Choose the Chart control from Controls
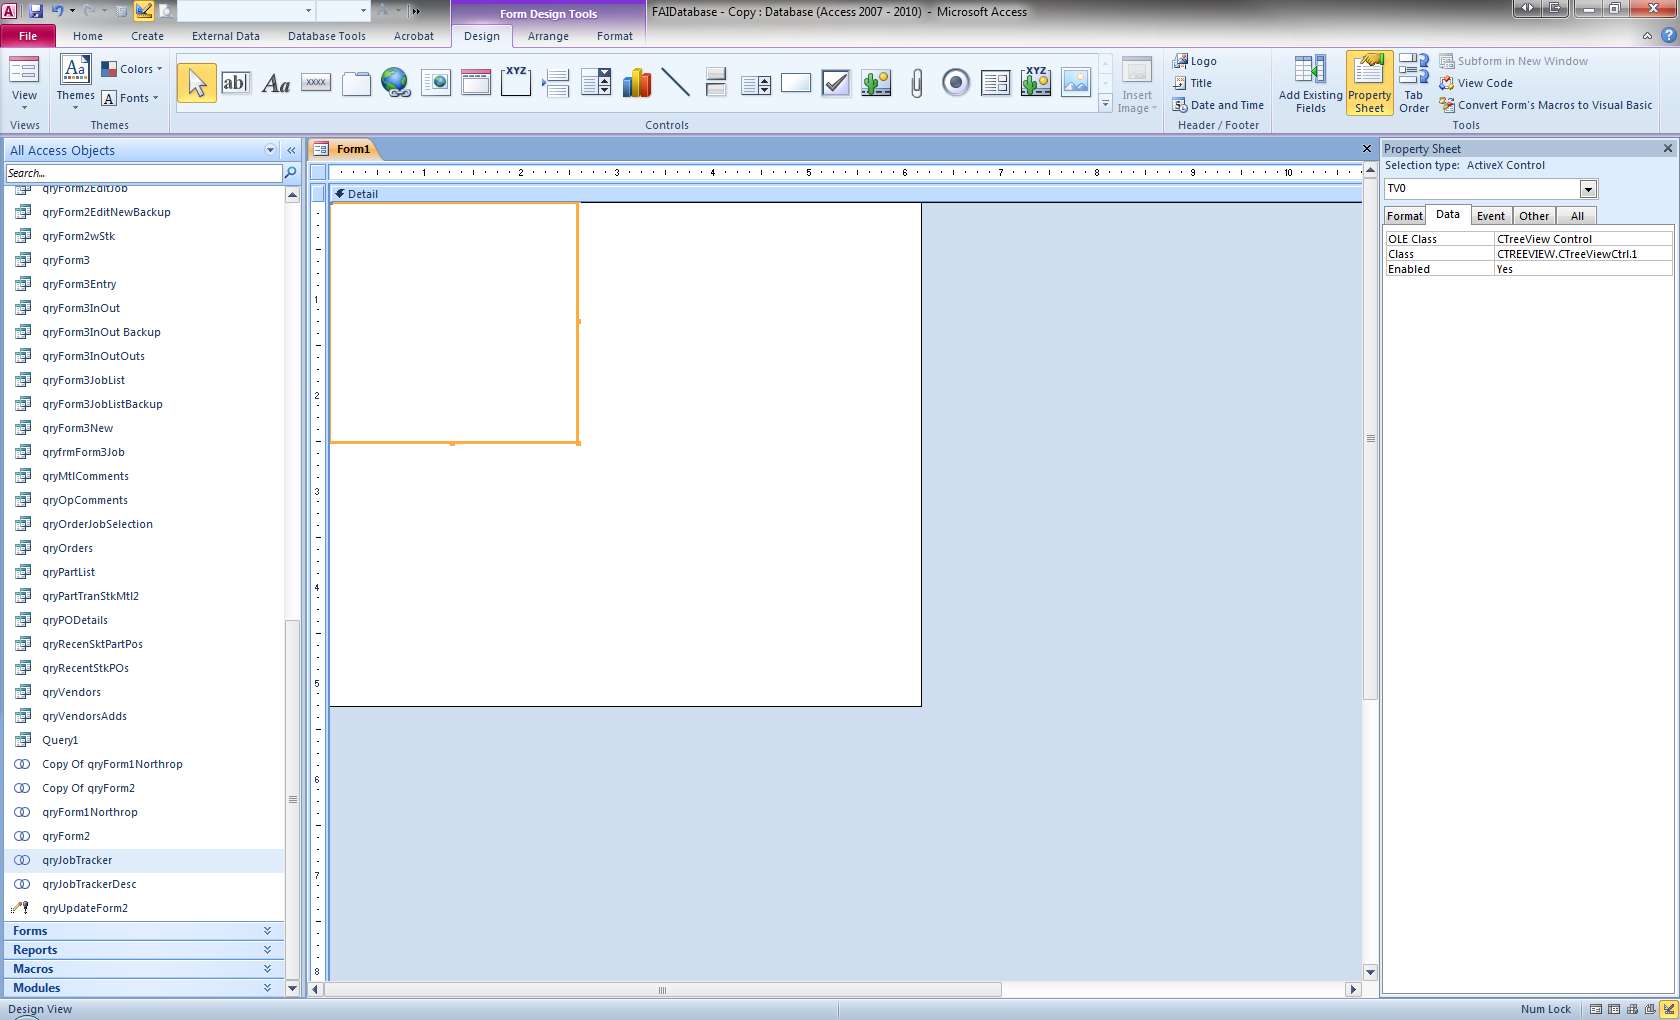The image size is (1680, 1020). pos(636,83)
